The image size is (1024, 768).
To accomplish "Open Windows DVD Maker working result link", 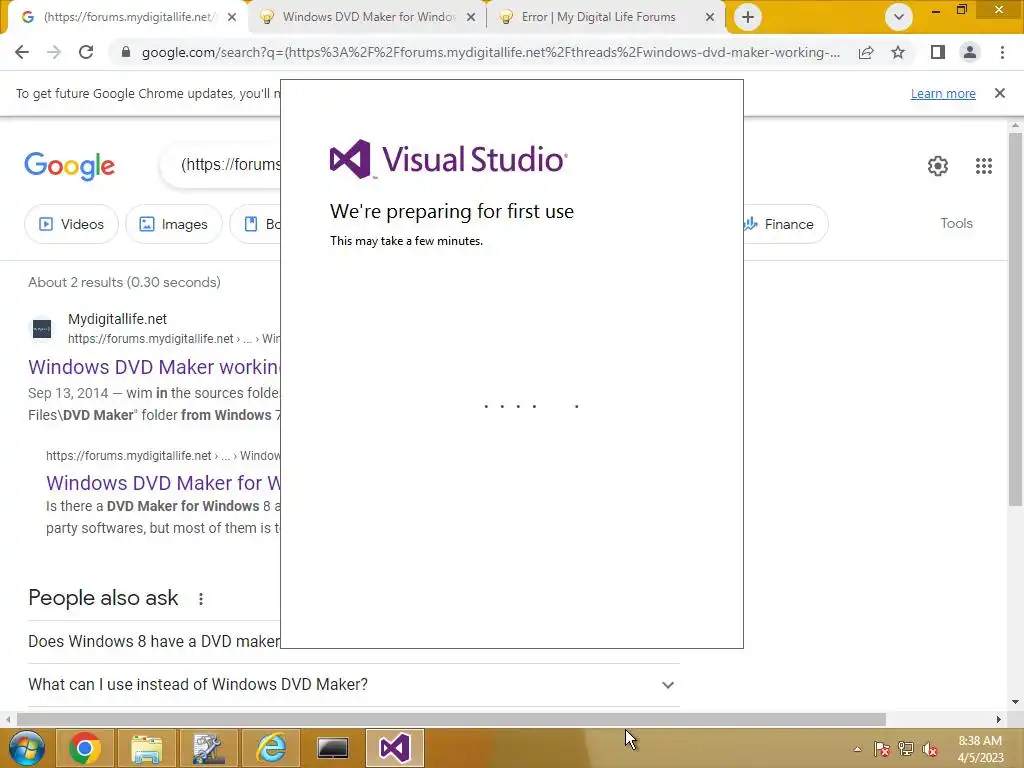I will click(154, 367).
